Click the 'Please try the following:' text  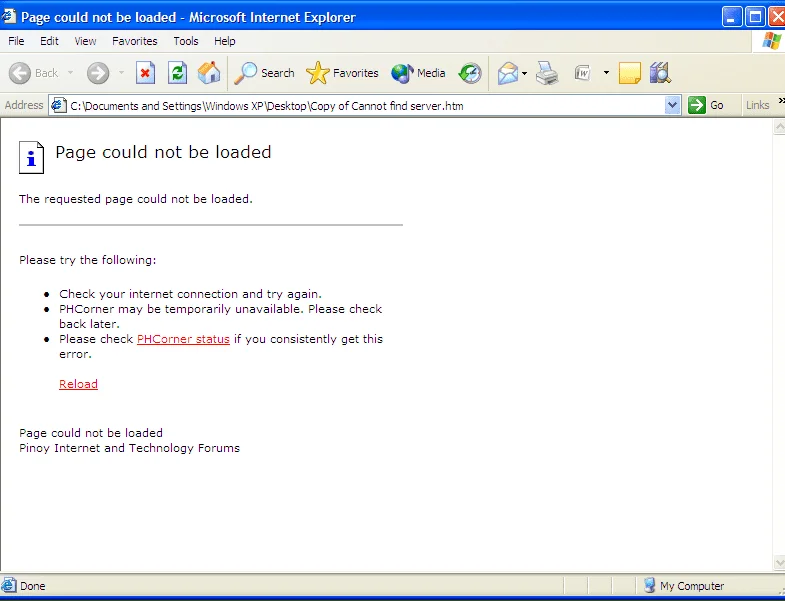click(x=88, y=260)
